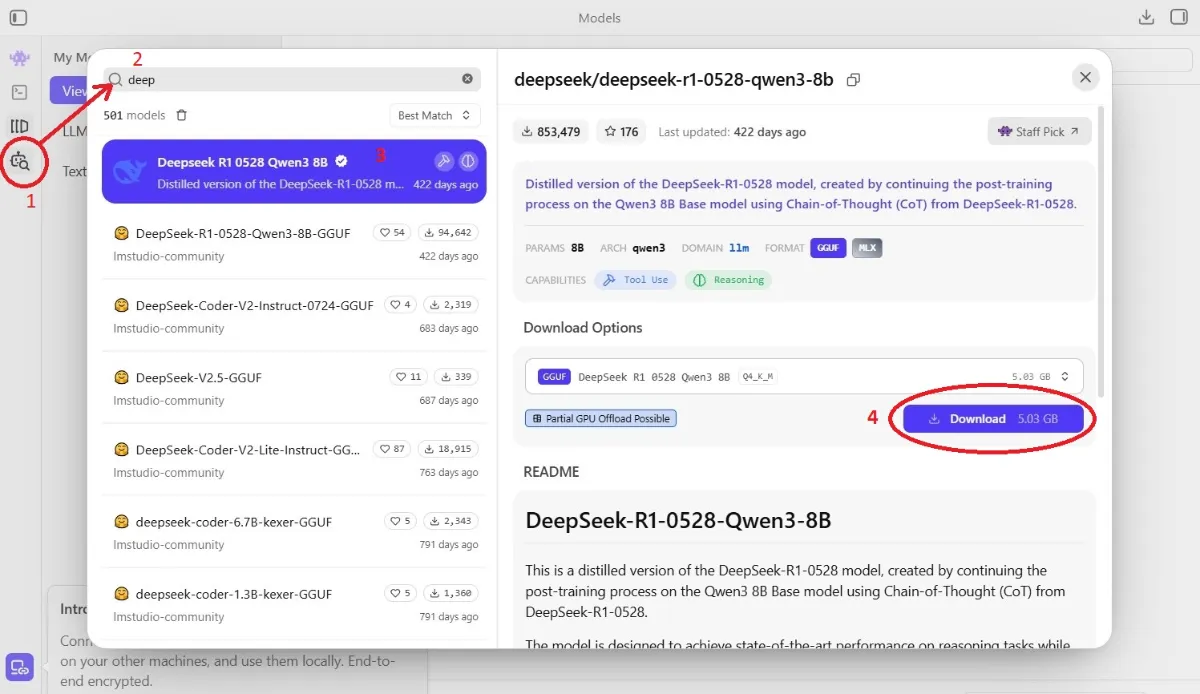
Task: Close the model search dialog
Action: 1085,77
